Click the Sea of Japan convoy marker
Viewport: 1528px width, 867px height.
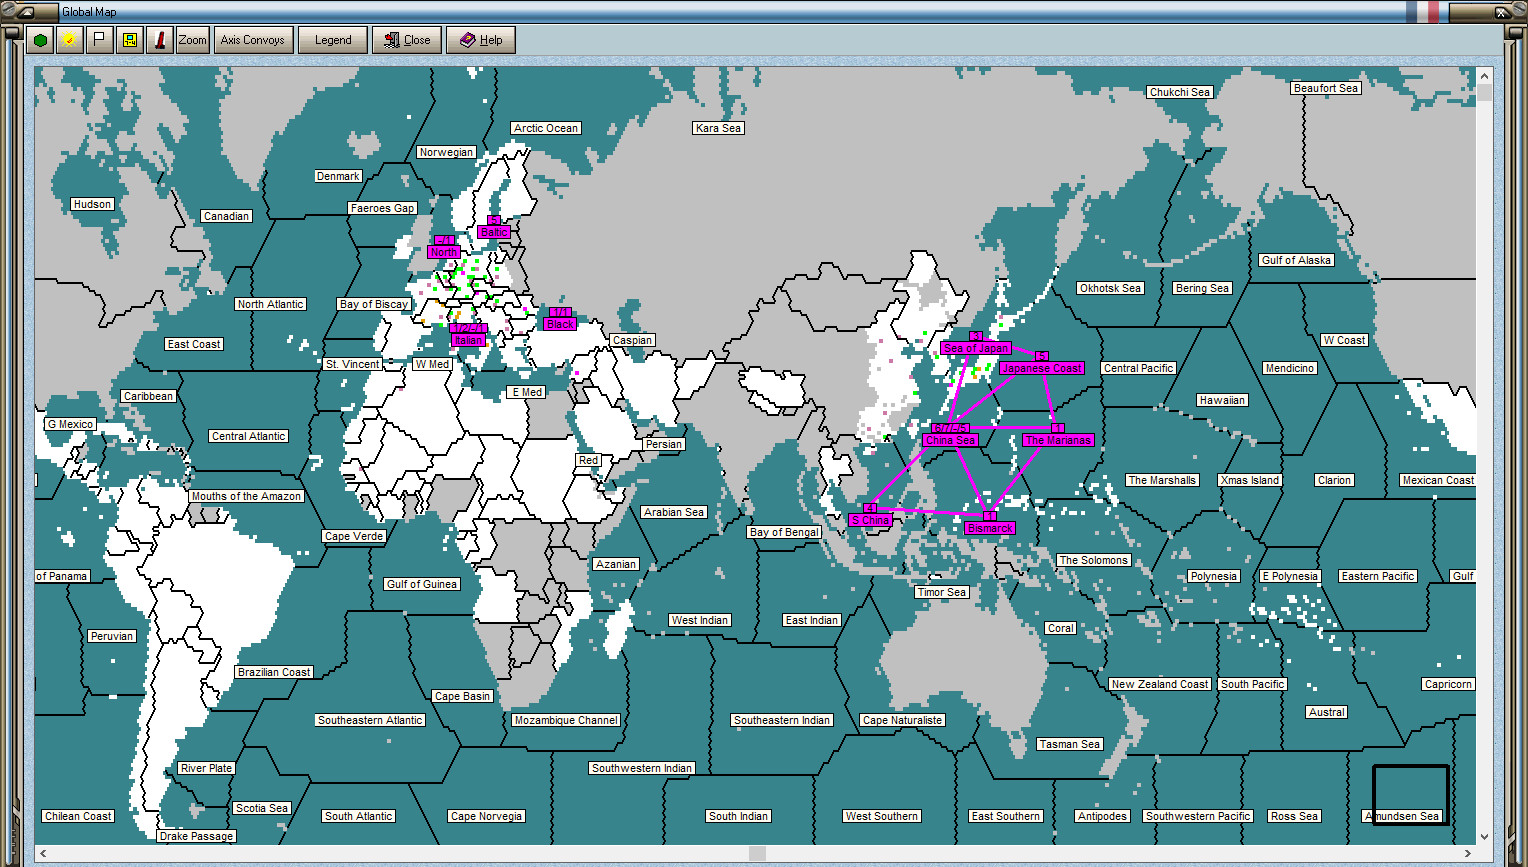click(975, 347)
